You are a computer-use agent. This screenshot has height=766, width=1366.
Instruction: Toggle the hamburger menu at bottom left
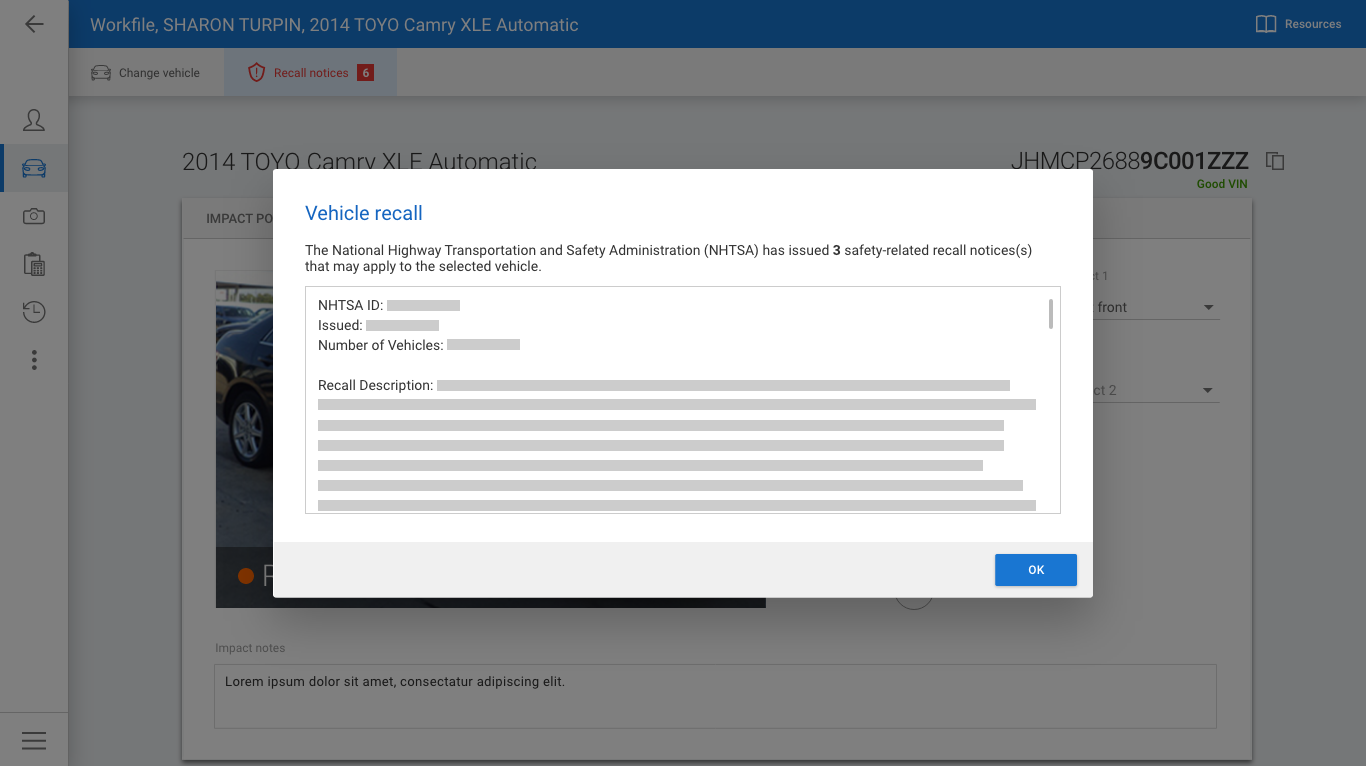coord(34,740)
